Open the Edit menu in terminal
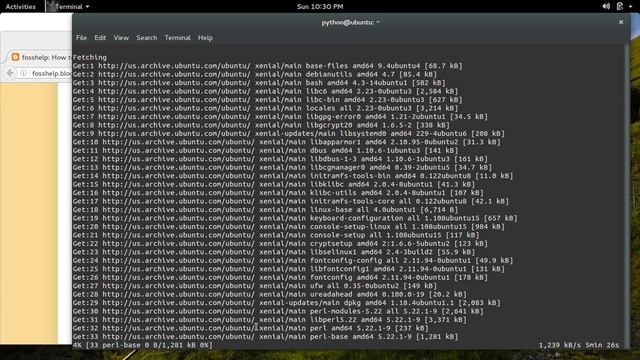Image resolution: width=640 pixels, height=360 pixels. pyautogui.click(x=100, y=38)
